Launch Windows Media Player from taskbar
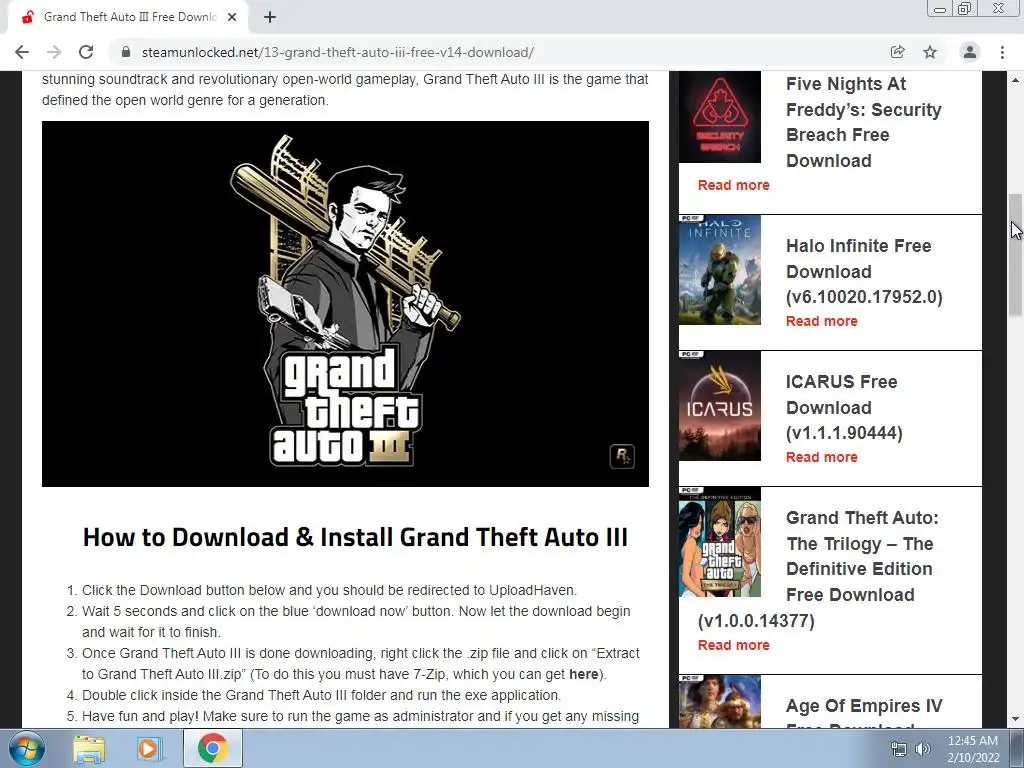1024x768 pixels. click(x=149, y=748)
